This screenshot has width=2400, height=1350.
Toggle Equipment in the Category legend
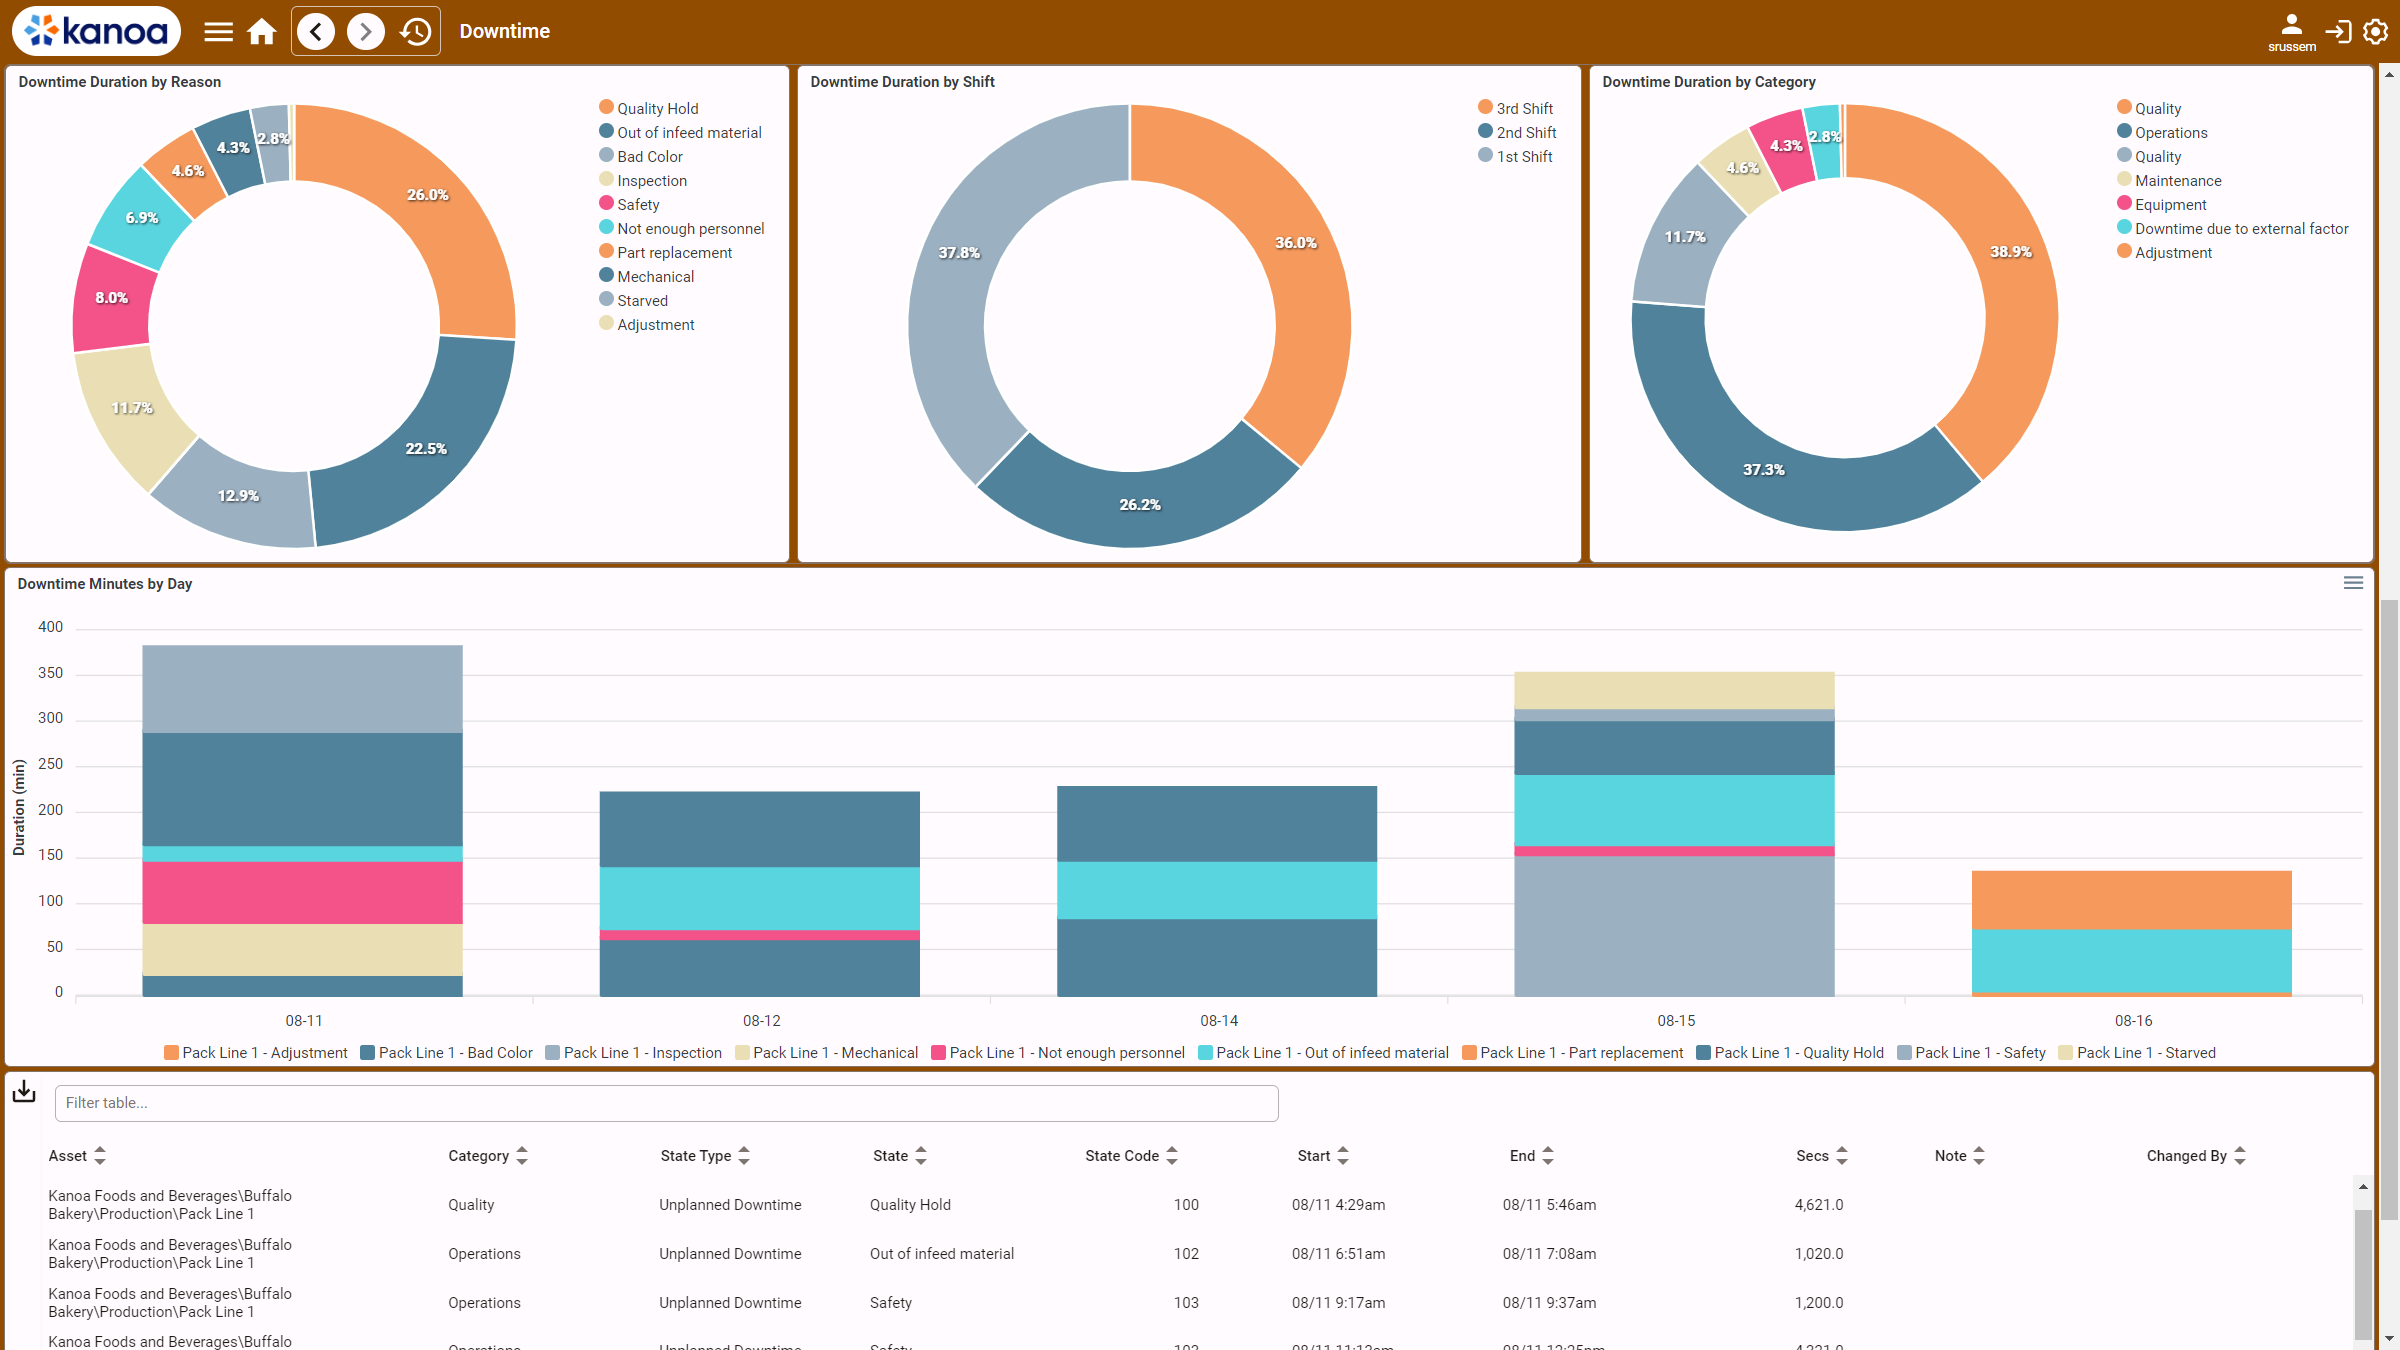(2161, 204)
